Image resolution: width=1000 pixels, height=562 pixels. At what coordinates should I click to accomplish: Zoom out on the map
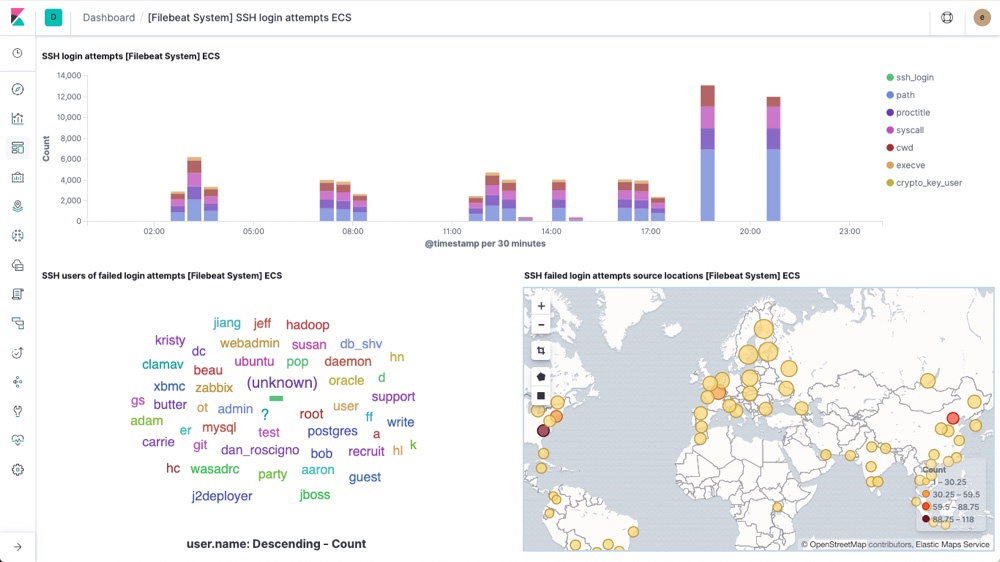tap(541, 325)
